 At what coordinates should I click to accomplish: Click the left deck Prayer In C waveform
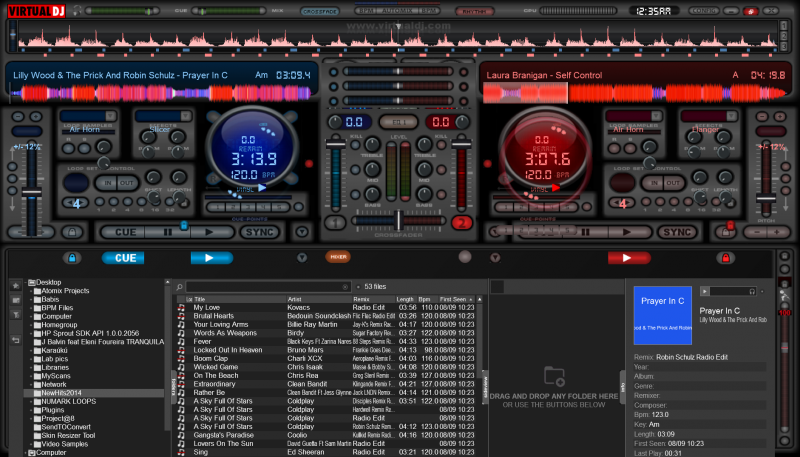click(162, 93)
